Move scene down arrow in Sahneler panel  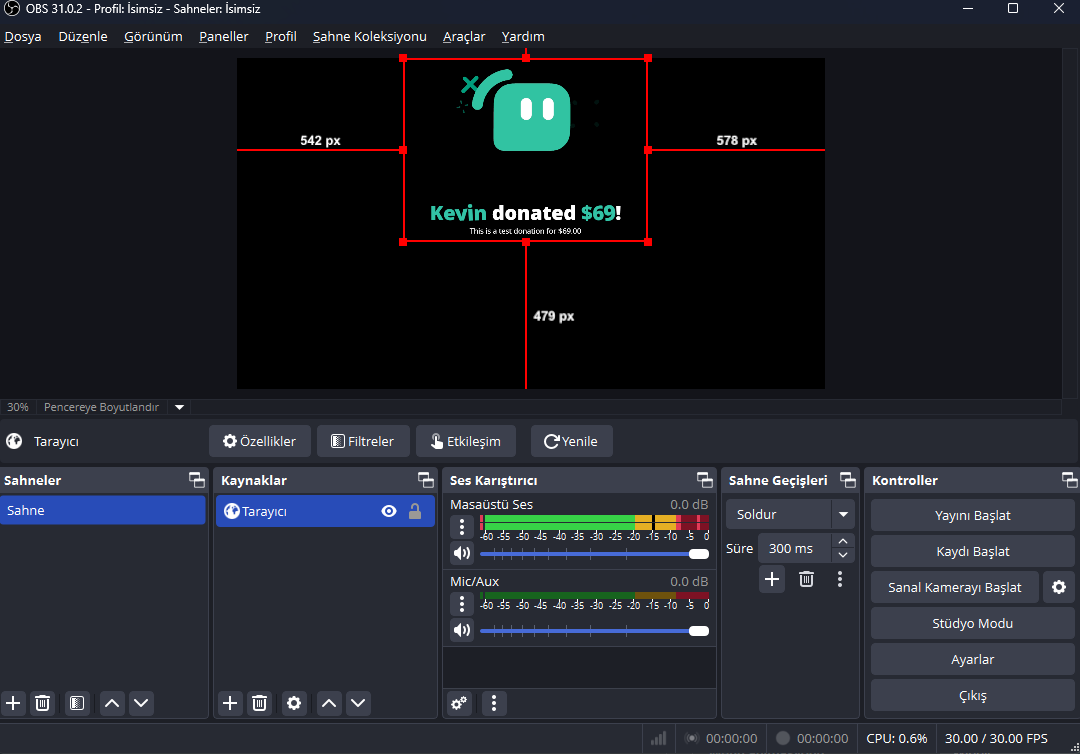pos(141,703)
